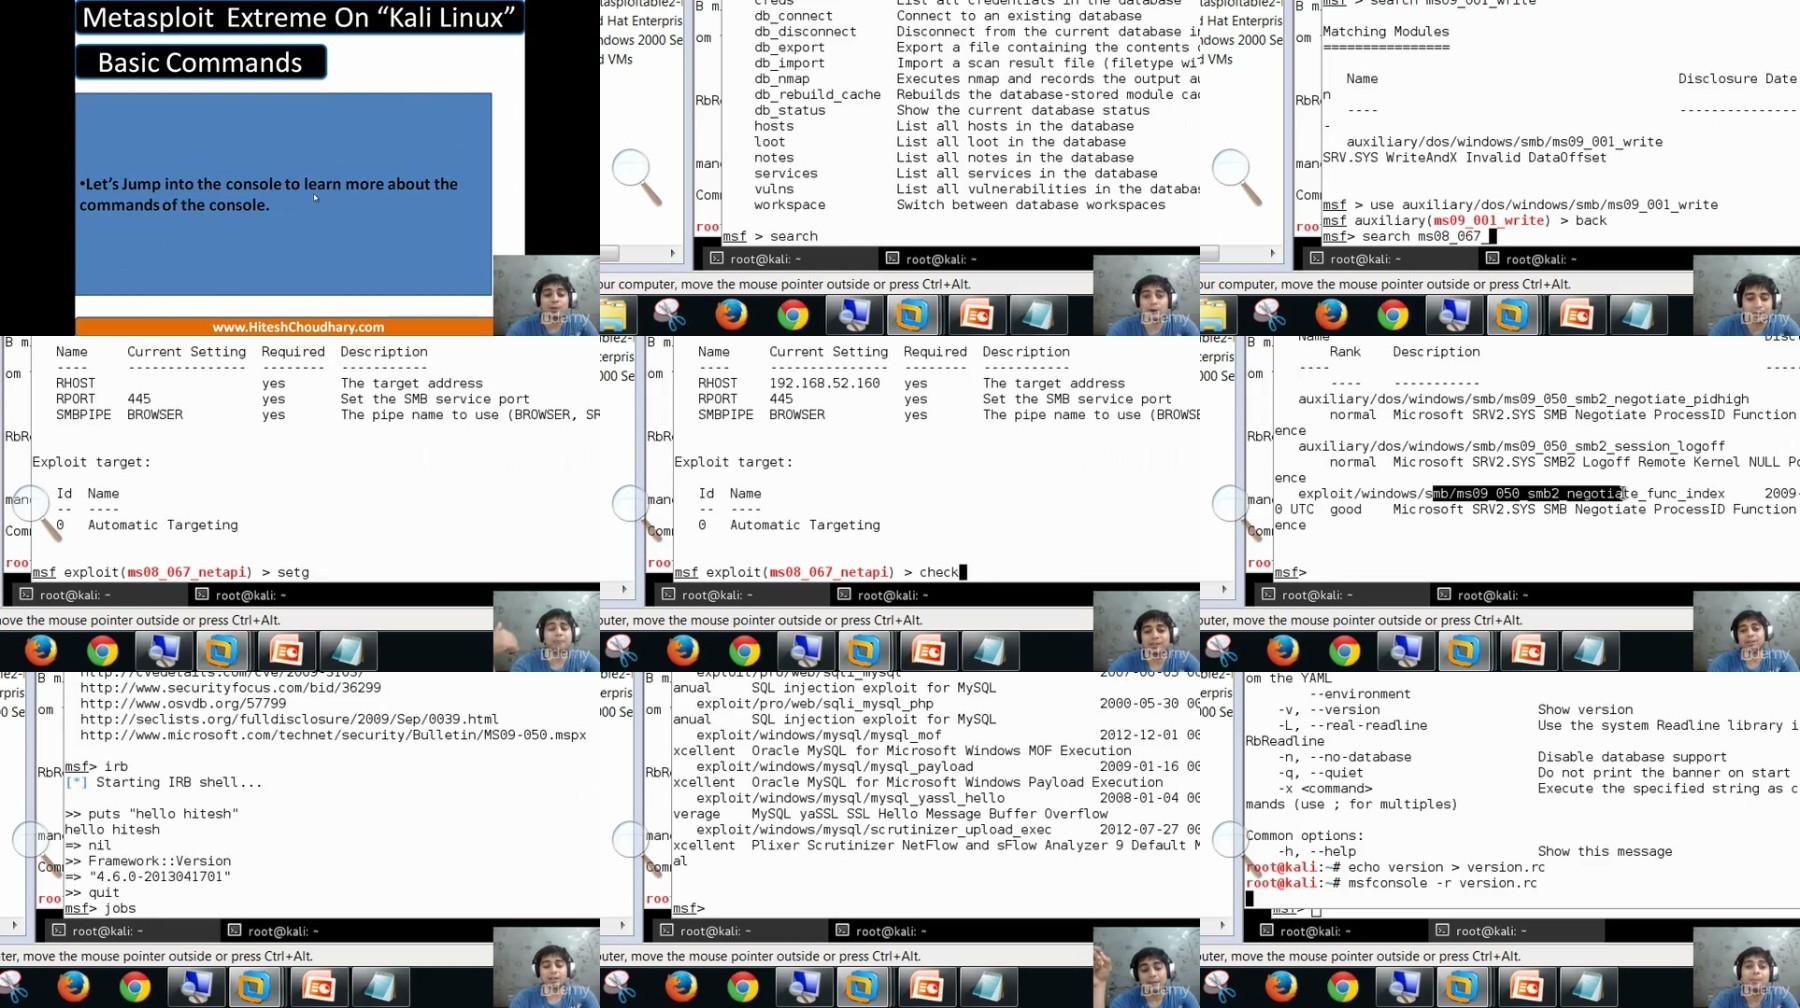Open Chrome in the irb frame taskbar
Image resolution: width=1800 pixels, height=1008 pixels.
134,987
